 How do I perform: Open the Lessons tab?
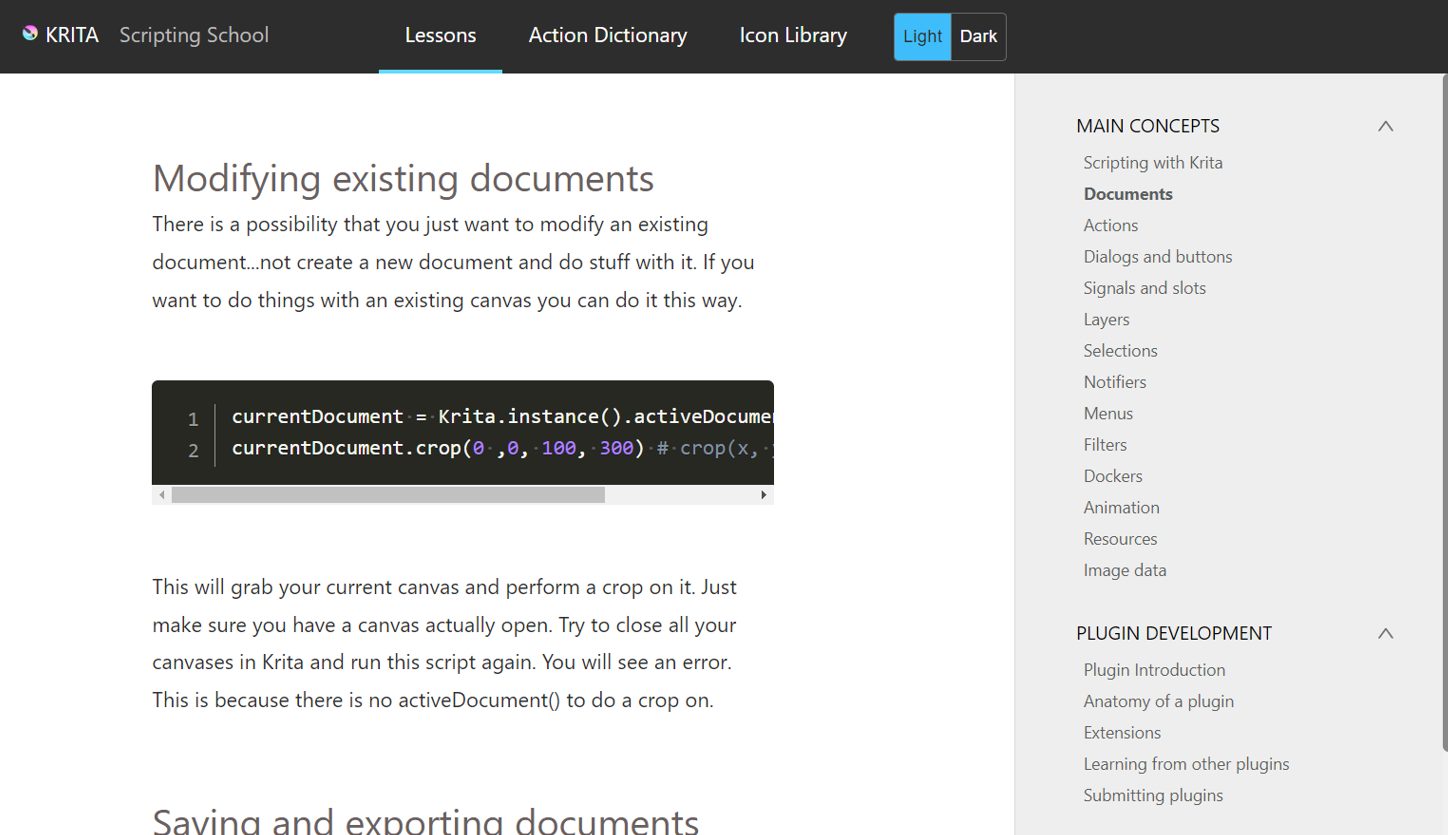pyautogui.click(x=440, y=36)
